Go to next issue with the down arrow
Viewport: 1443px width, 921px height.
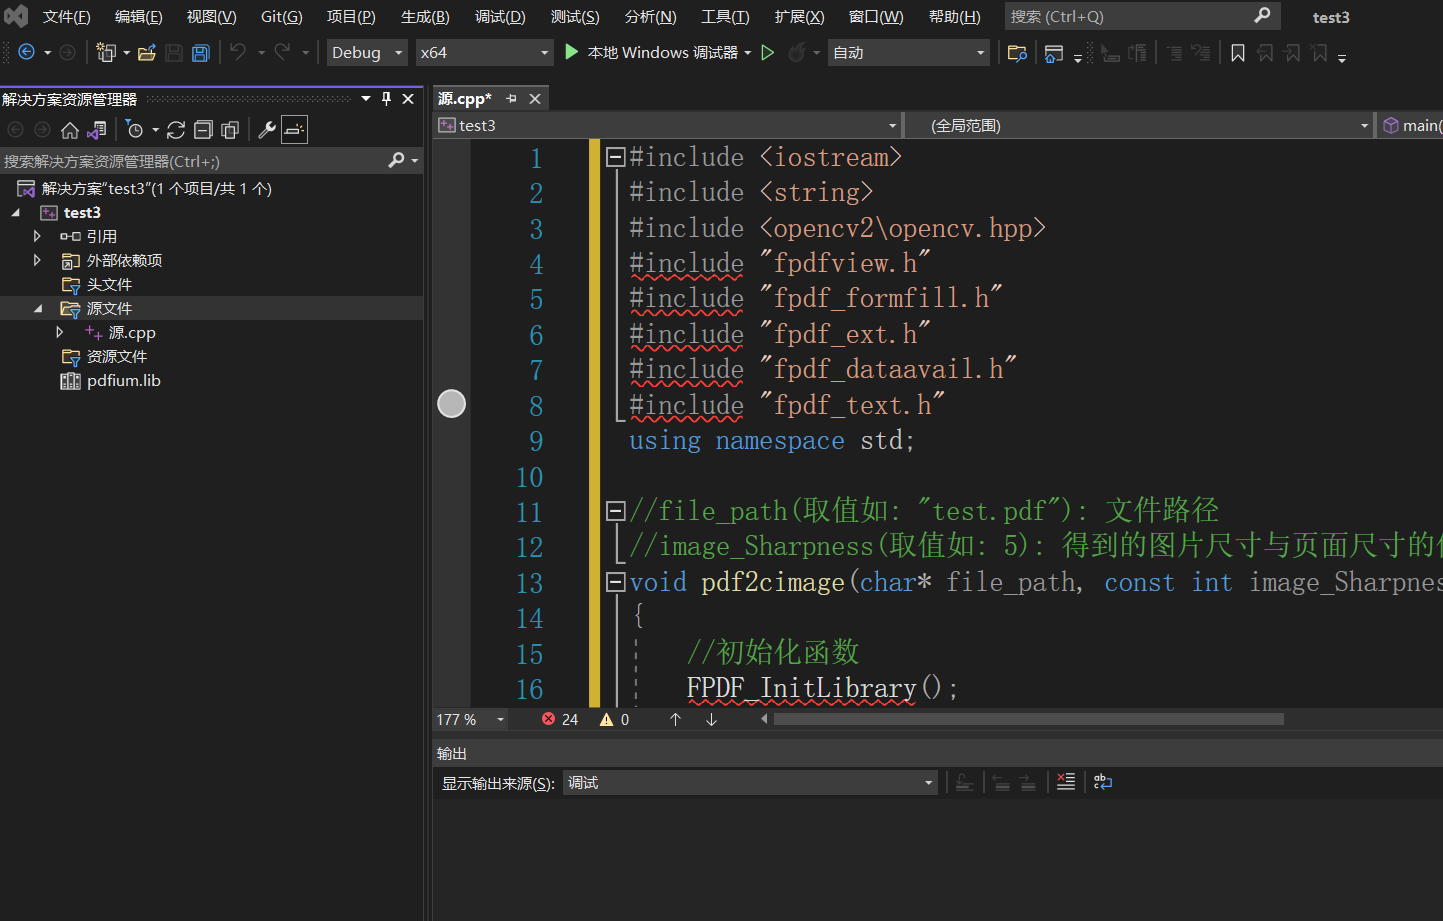coord(711,719)
